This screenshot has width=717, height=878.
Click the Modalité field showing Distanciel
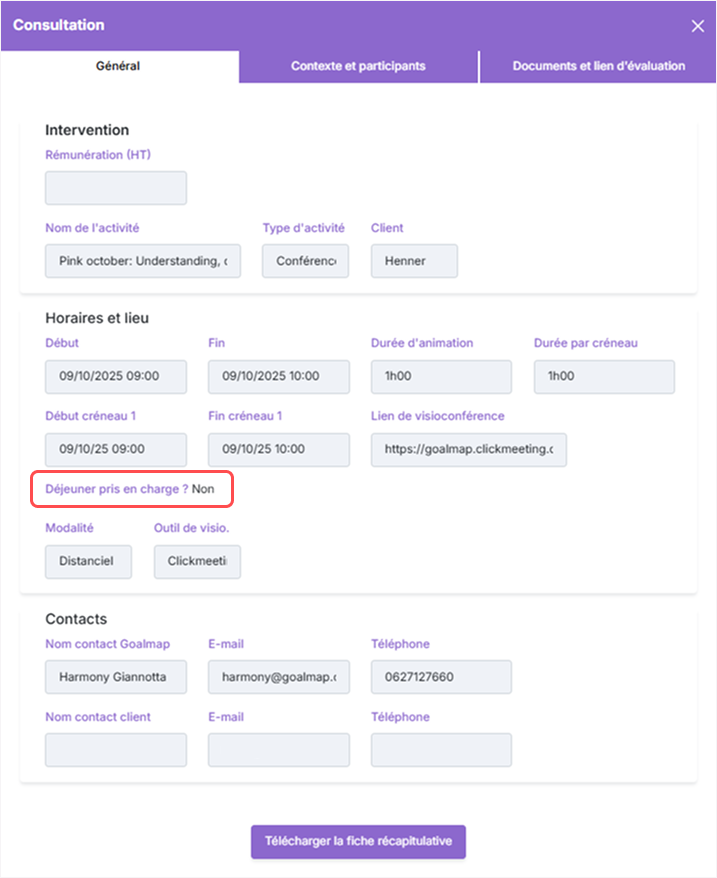point(89,562)
